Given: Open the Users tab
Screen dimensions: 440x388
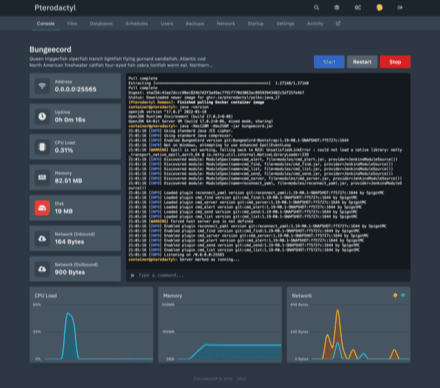Looking at the screenshot, I should pos(167,24).
